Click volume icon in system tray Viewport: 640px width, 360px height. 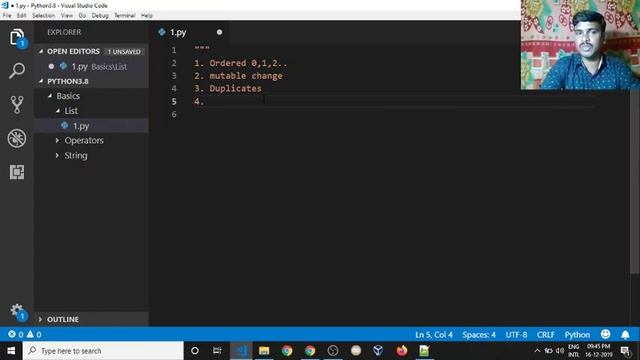point(560,351)
